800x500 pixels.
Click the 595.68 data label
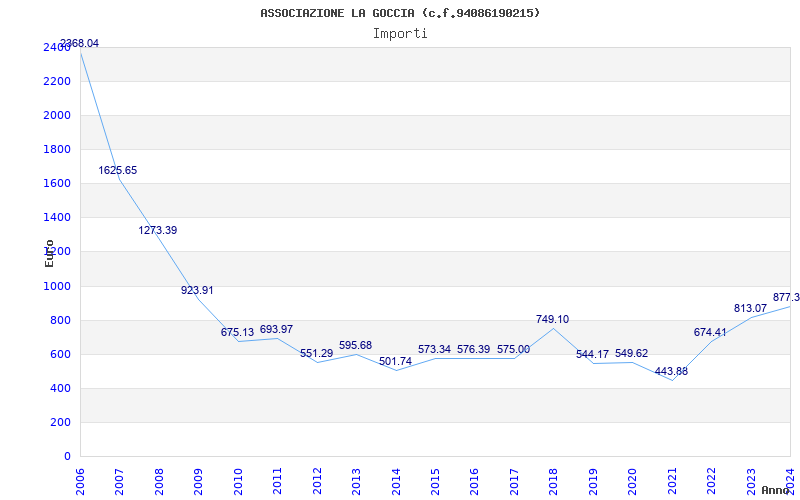coord(356,345)
